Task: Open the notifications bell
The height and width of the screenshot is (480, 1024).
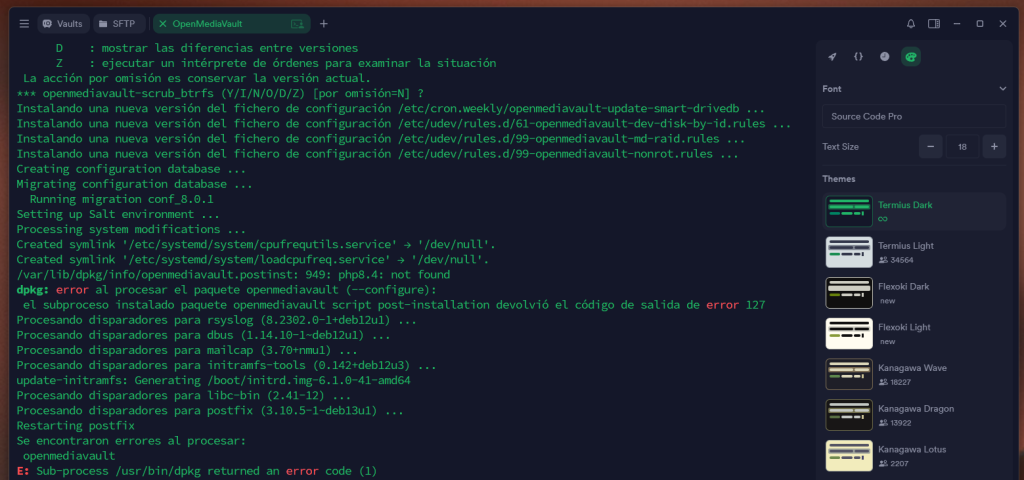Action: click(x=911, y=24)
